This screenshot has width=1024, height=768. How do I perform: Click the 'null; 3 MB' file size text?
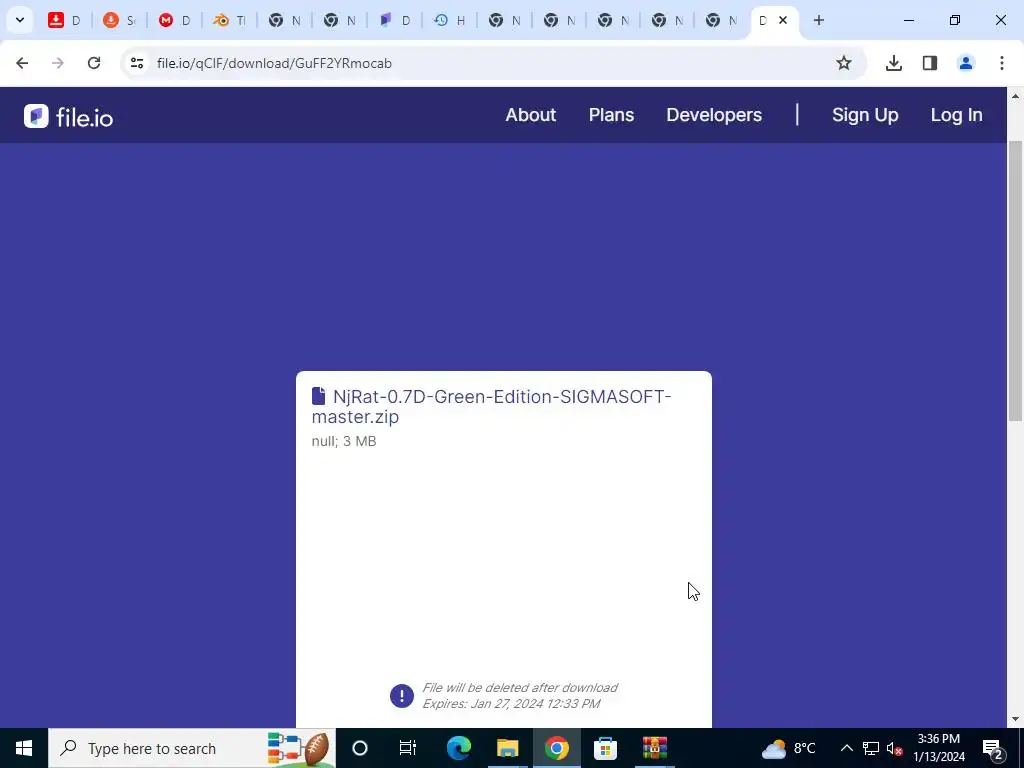344,441
